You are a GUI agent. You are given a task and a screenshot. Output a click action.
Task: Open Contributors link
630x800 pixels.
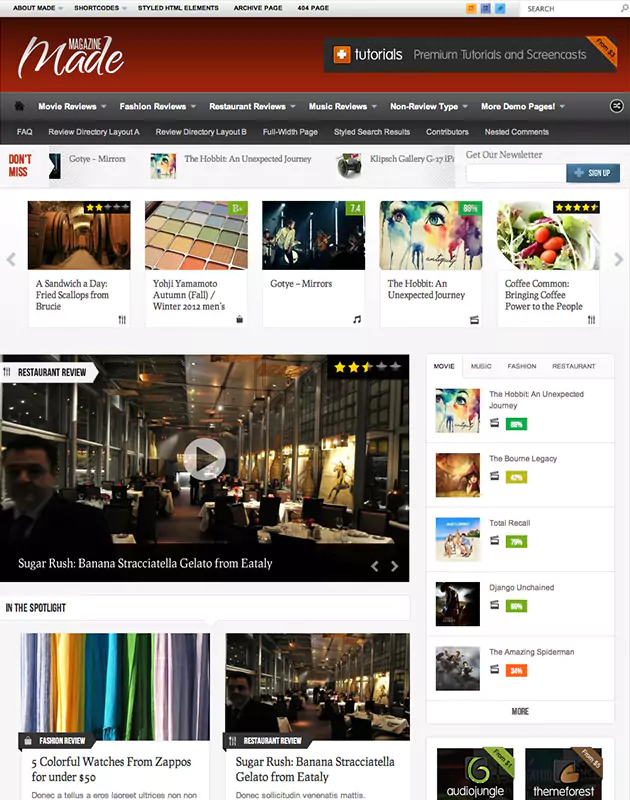[x=447, y=132]
